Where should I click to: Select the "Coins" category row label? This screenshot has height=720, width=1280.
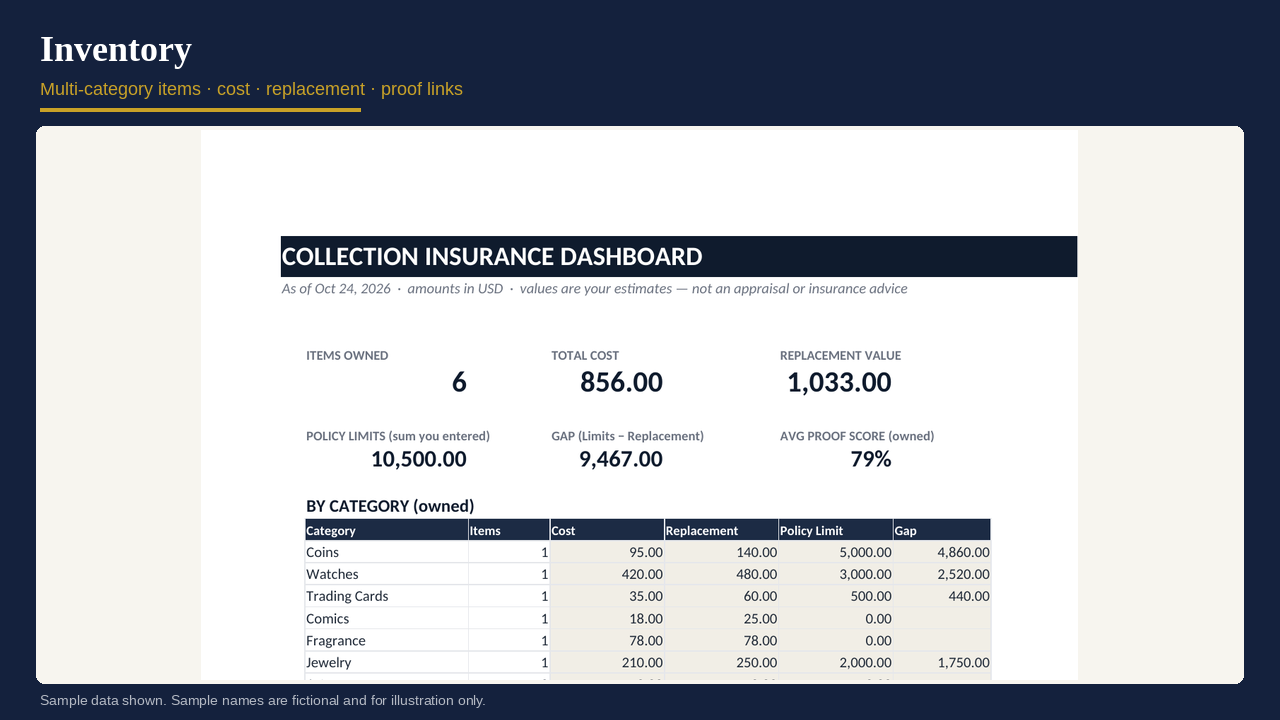[x=322, y=552]
